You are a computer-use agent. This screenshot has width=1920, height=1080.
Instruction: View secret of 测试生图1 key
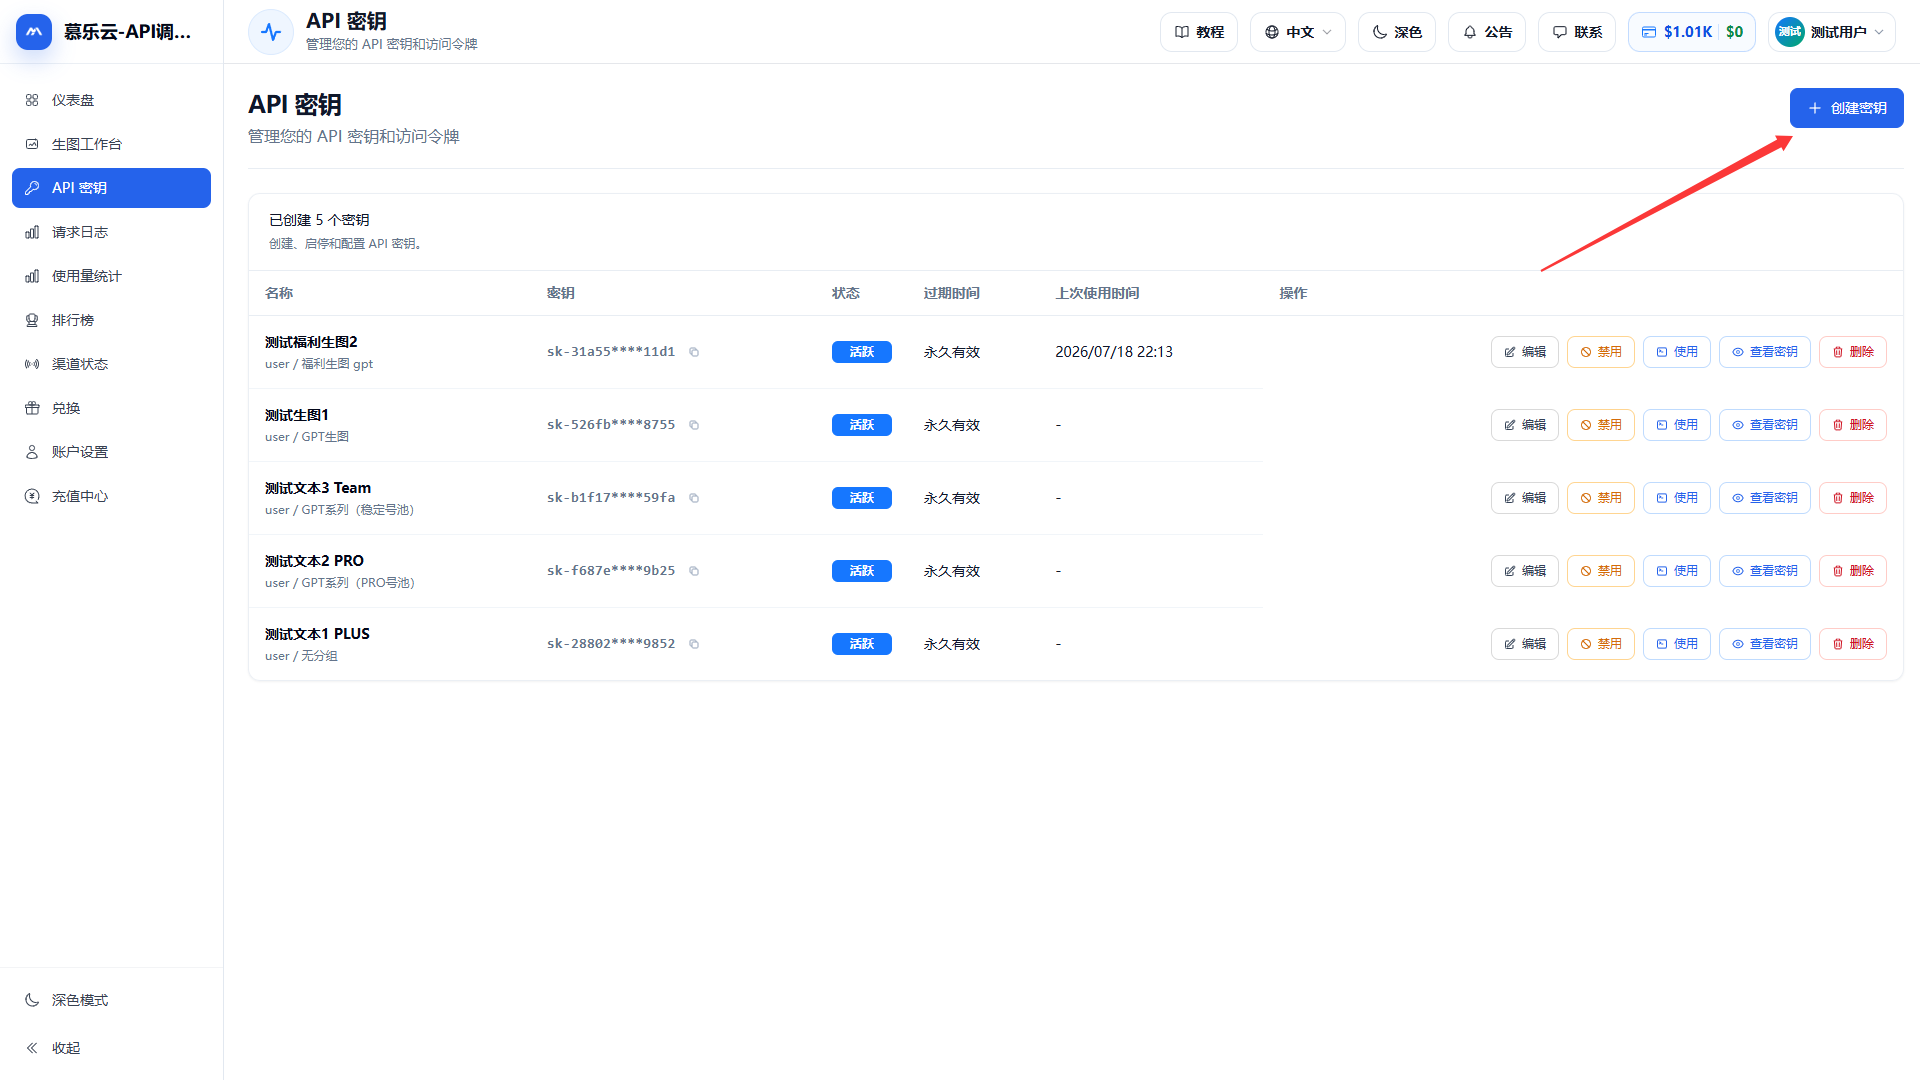coord(1764,425)
